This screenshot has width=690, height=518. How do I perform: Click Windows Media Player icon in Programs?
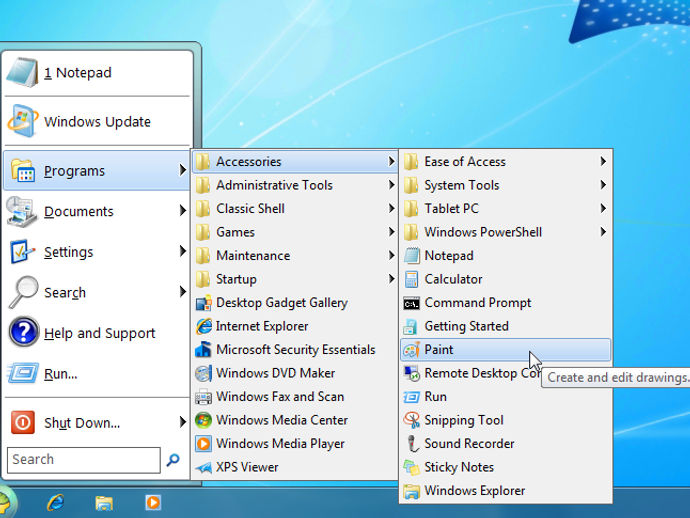(203, 444)
